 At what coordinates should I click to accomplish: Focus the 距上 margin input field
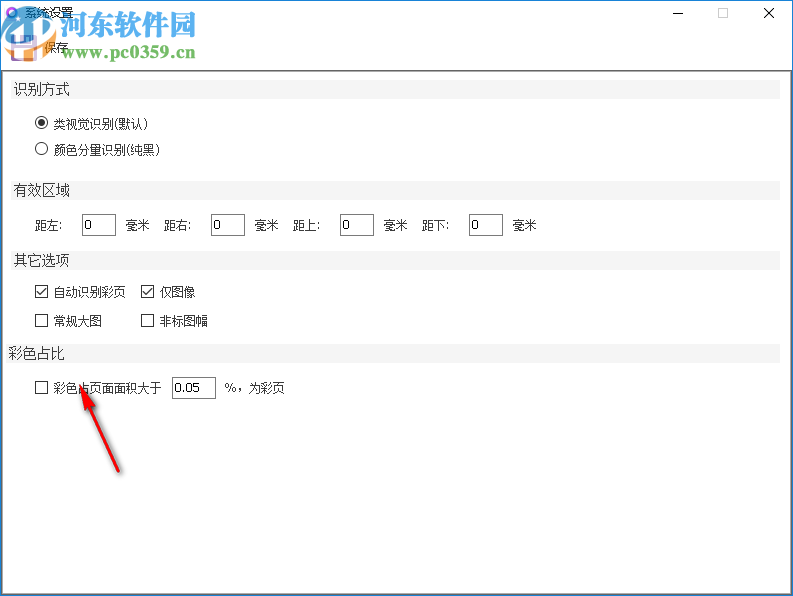(x=357, y=225)
